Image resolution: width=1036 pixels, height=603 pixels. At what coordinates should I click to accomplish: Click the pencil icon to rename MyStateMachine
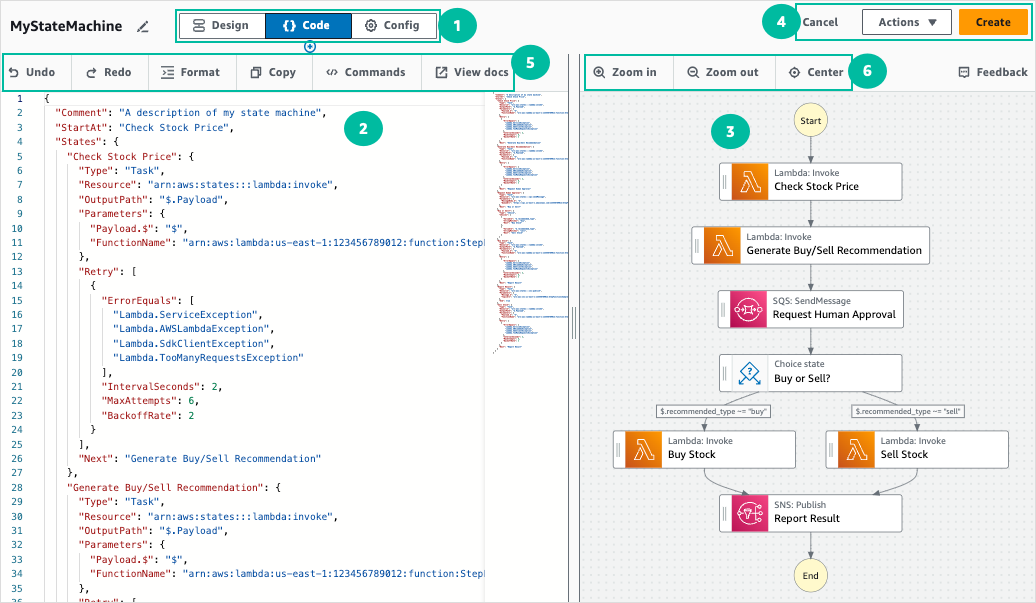pyautogui.click(x=141, y=27)
